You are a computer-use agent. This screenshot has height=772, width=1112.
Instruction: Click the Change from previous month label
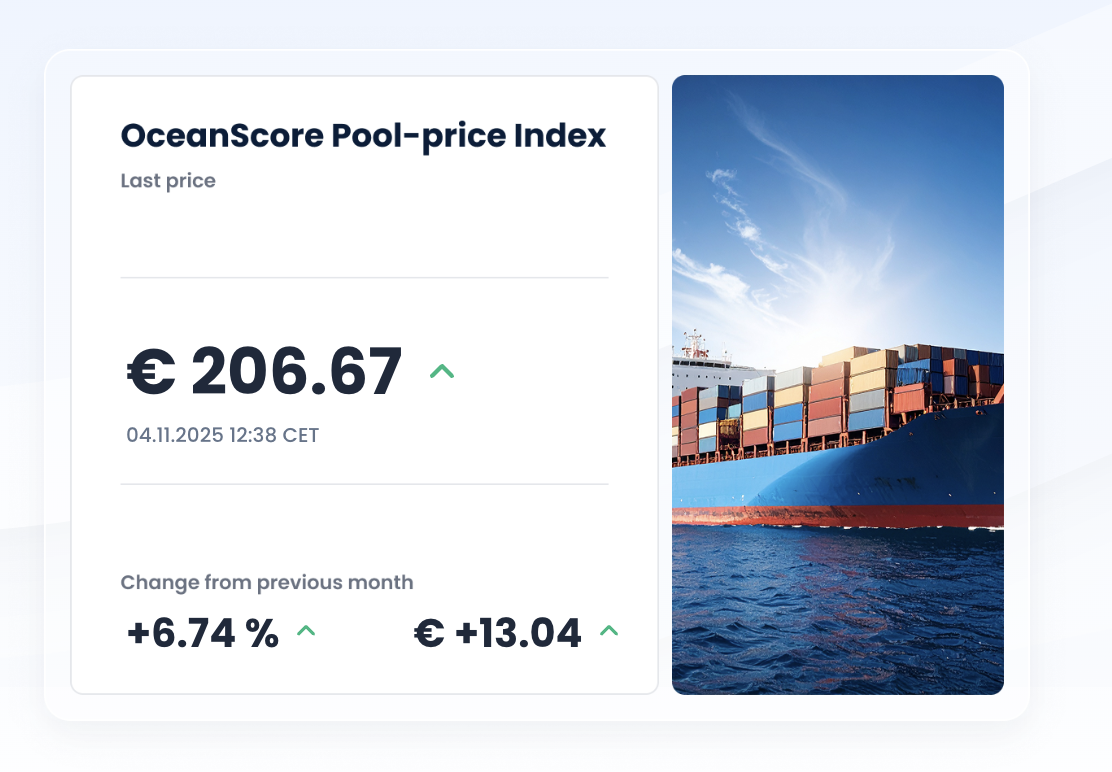(x=266, y=582)
